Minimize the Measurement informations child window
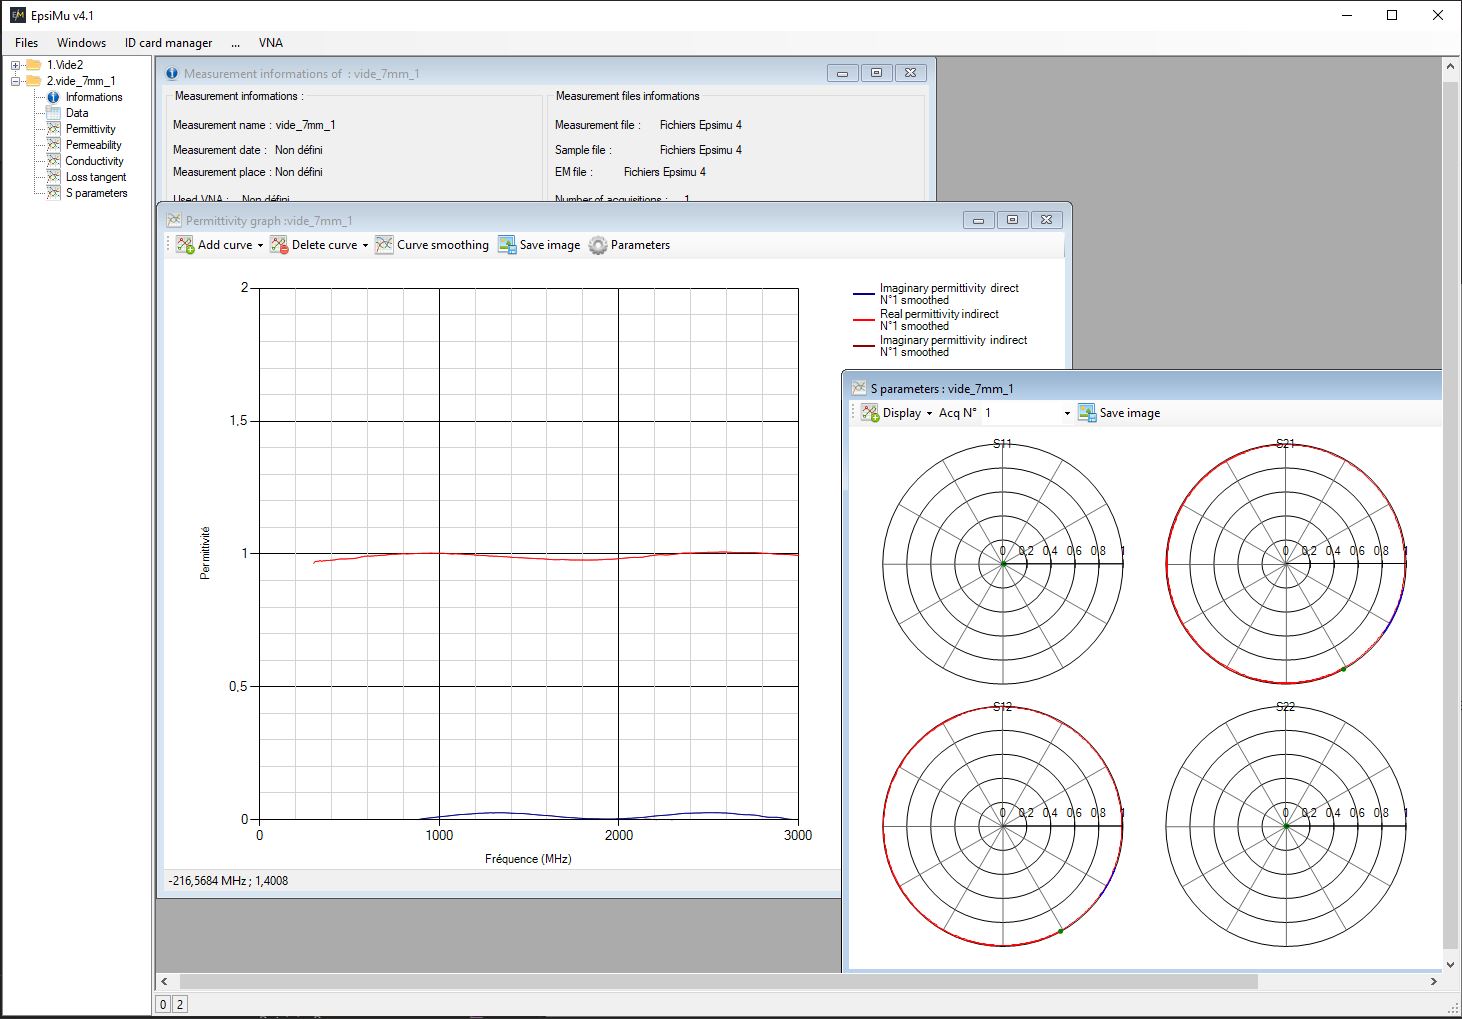Screen dimensions: 1462x1019 click(x=843, y=73)
